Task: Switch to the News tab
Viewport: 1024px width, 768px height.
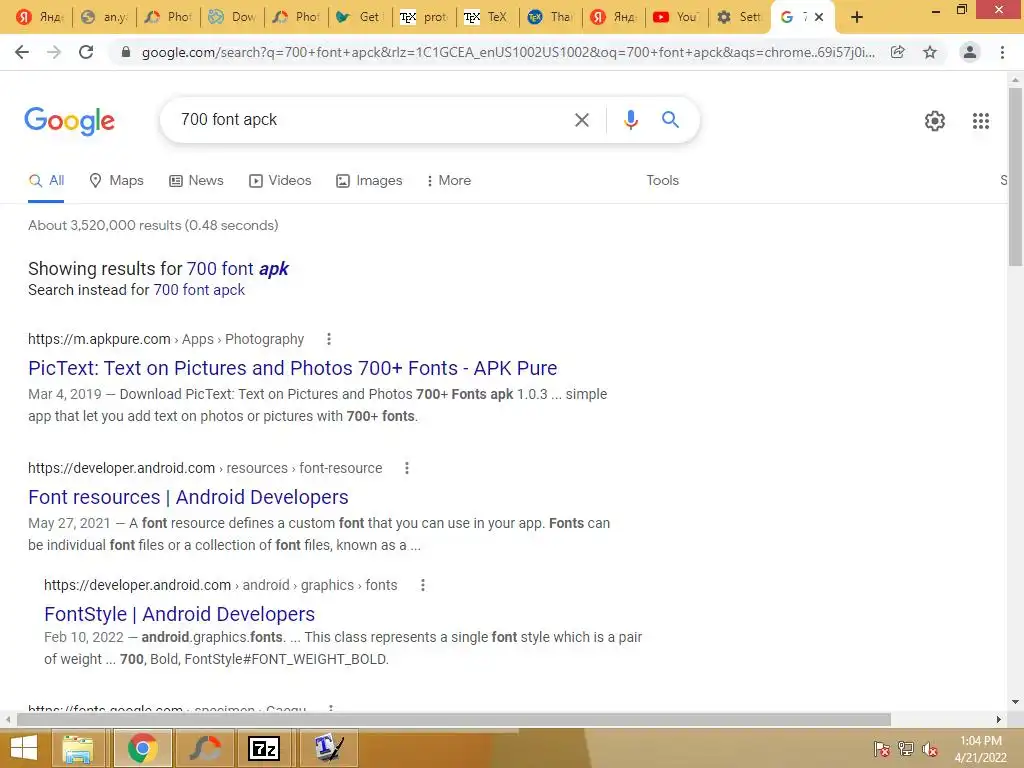Action: (196, 181)
